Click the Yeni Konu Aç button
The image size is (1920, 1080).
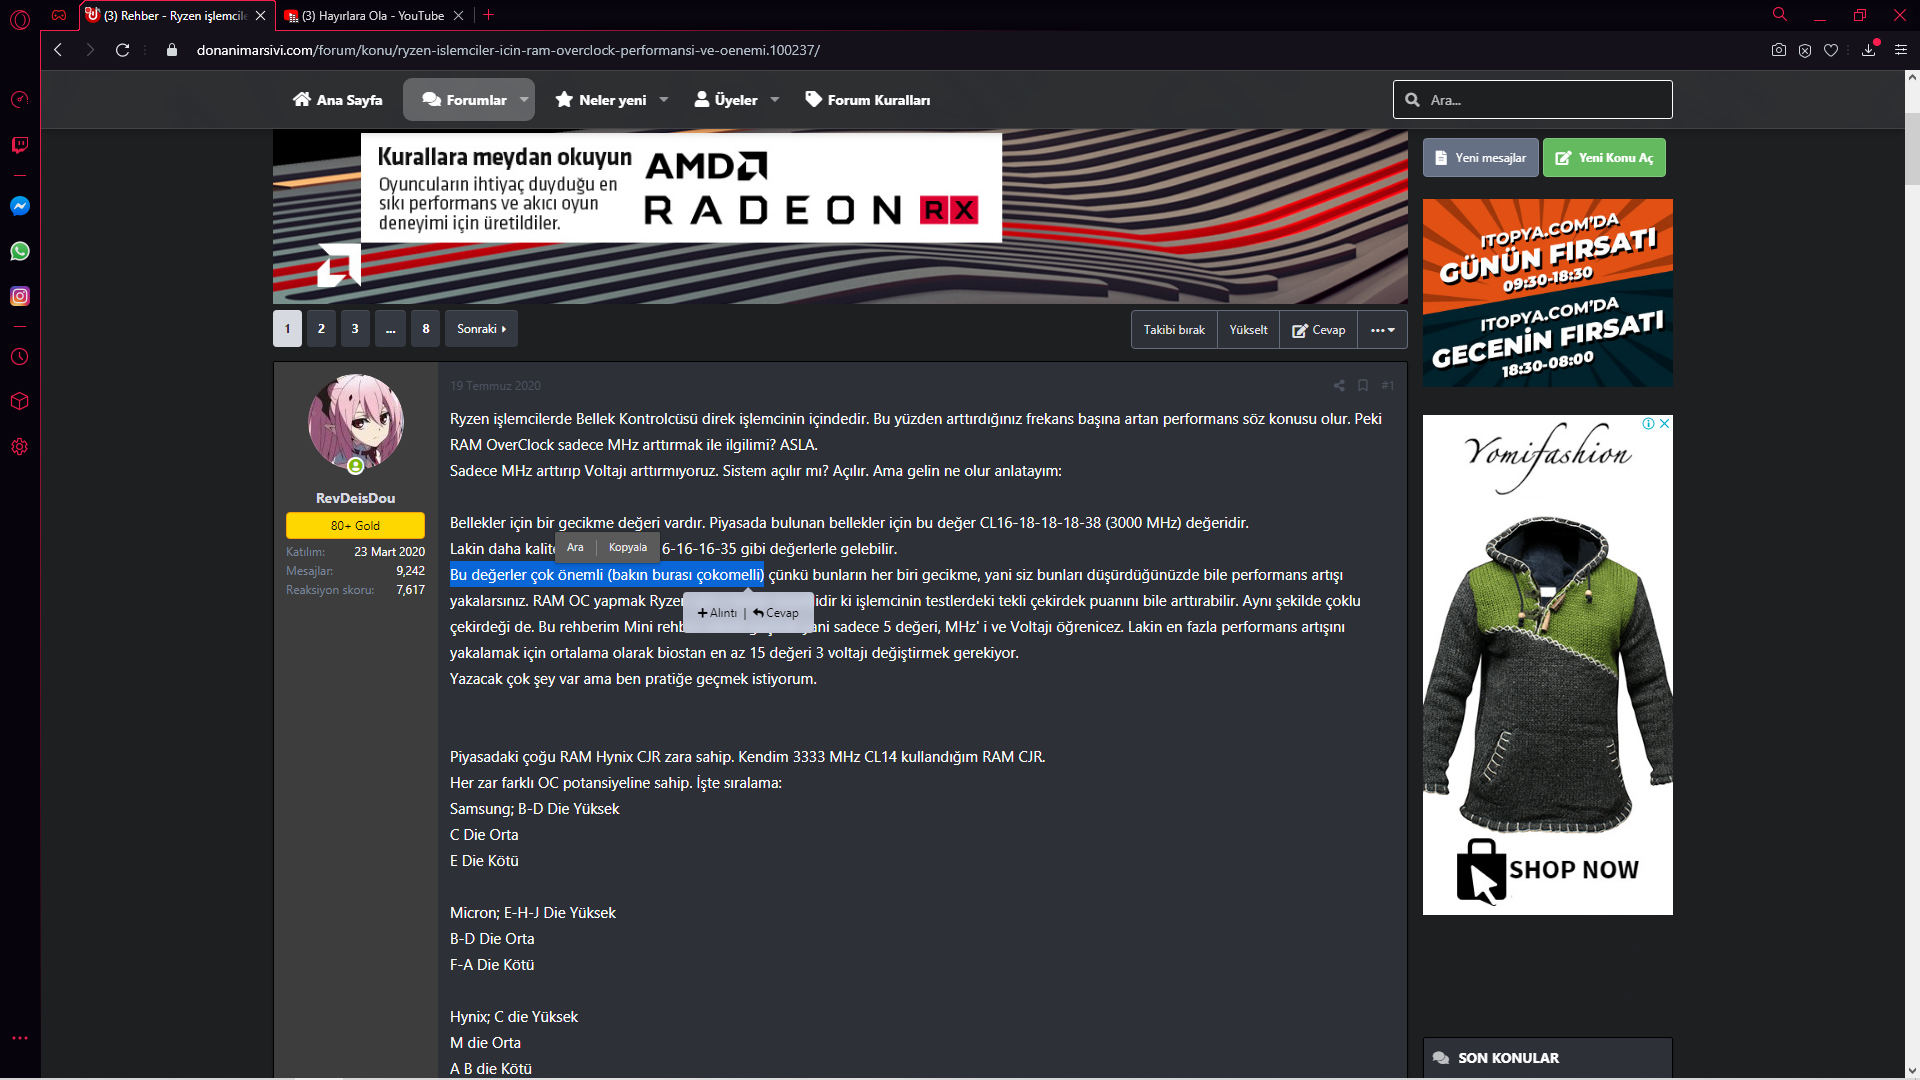pos(1604,158)
